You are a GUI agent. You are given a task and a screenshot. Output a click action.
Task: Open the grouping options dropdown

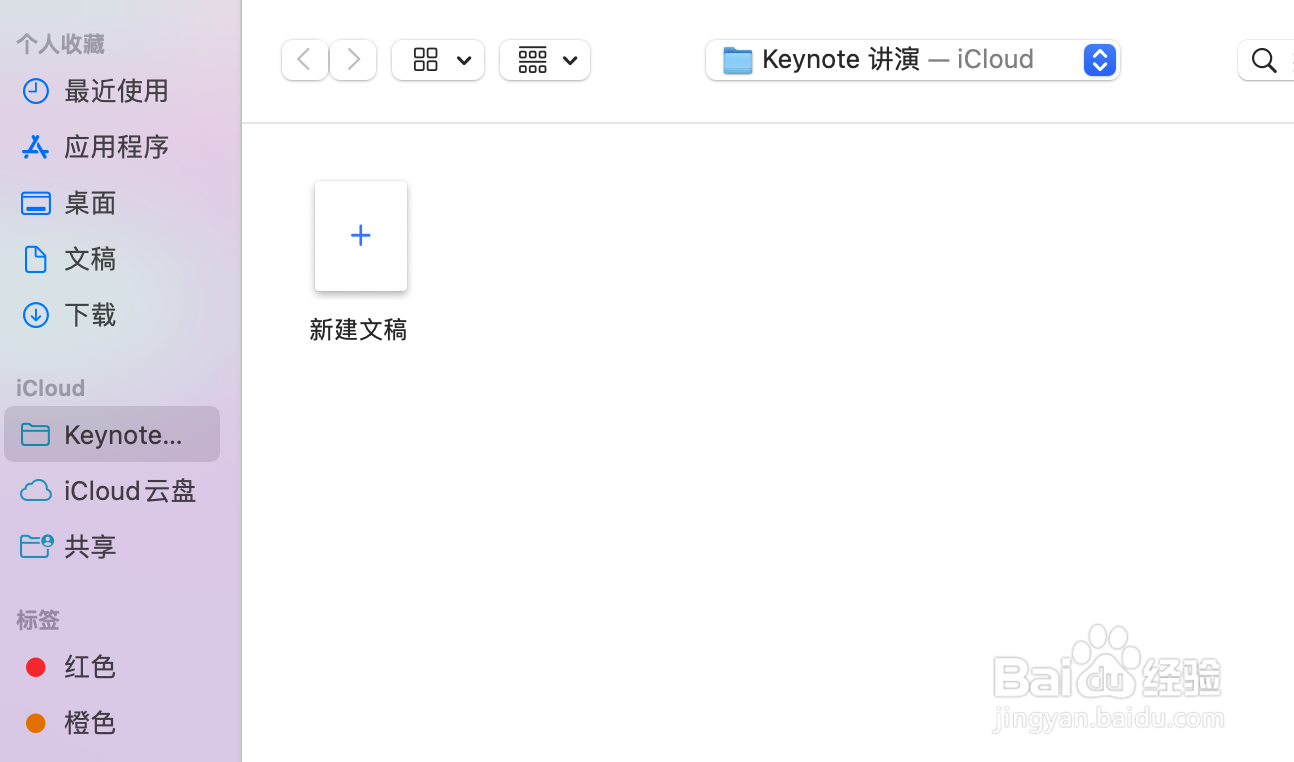(x=544, y=60)
